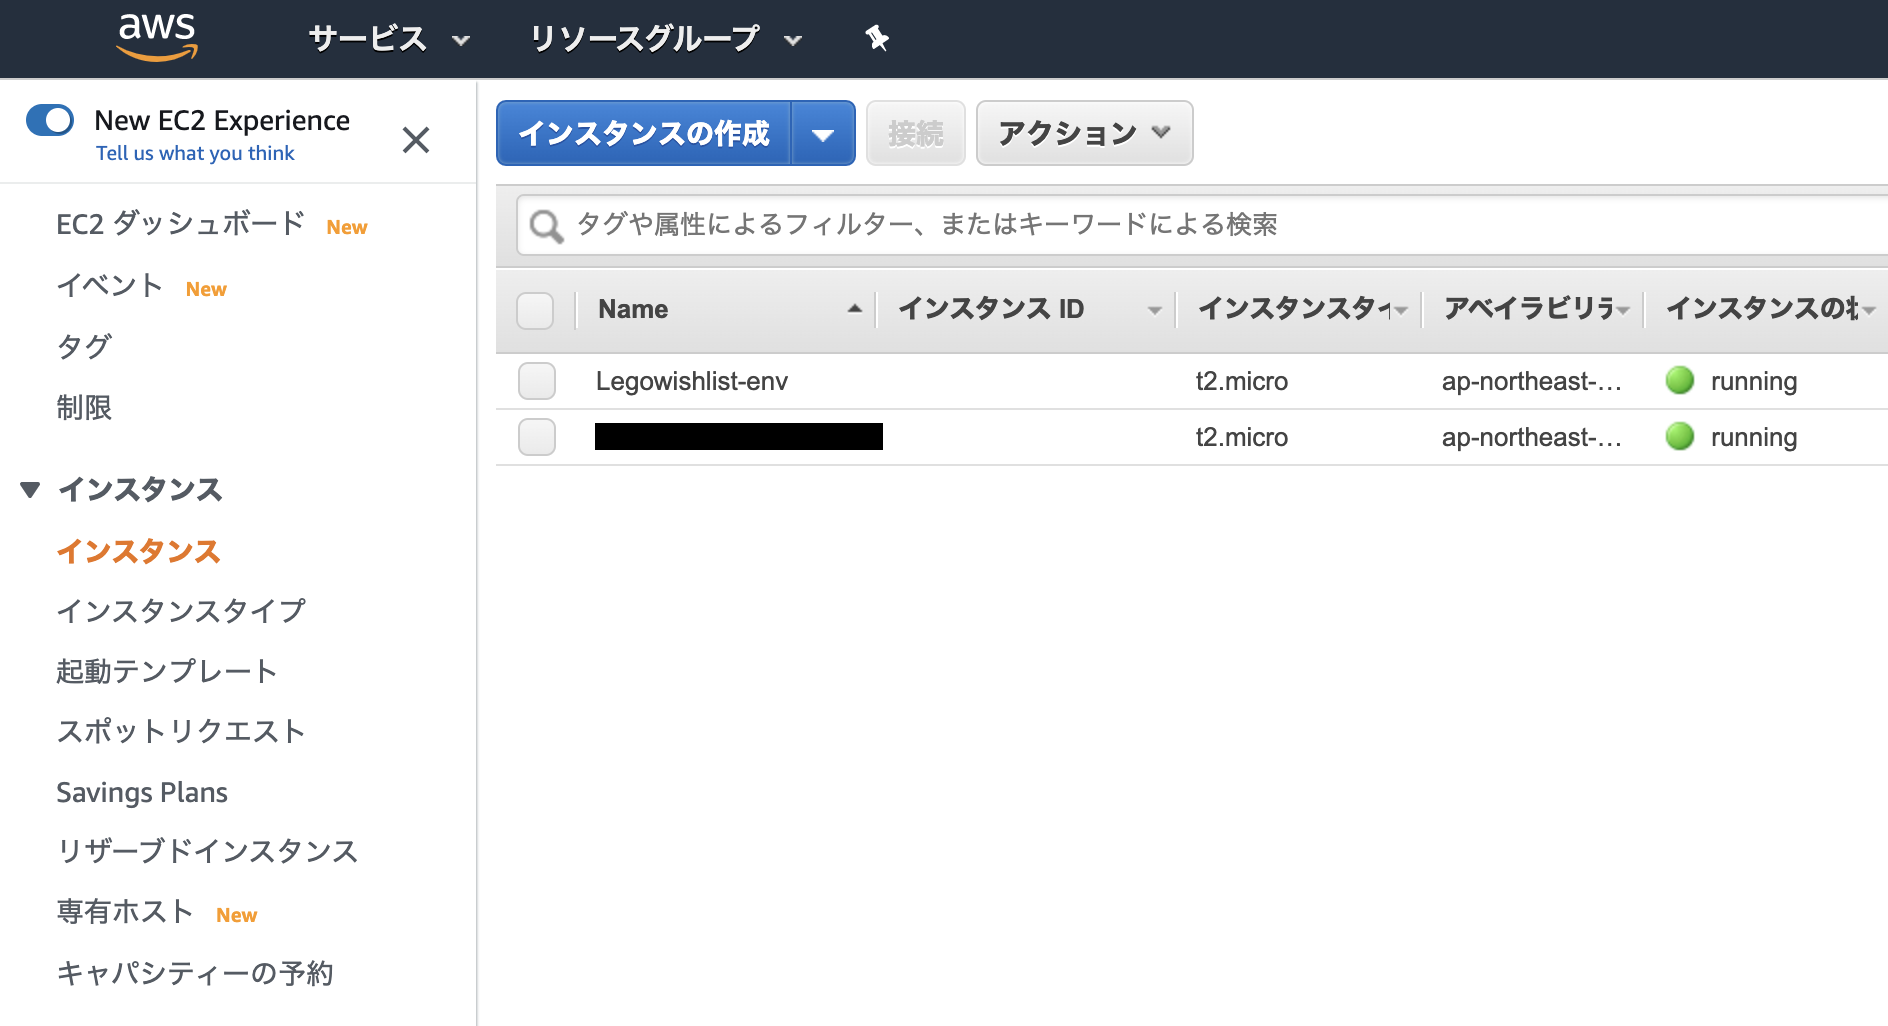The image size is (1888, 1026).
Task: Open キャパシティーの予約 in sidebar
Action: [x=195, y=973]
